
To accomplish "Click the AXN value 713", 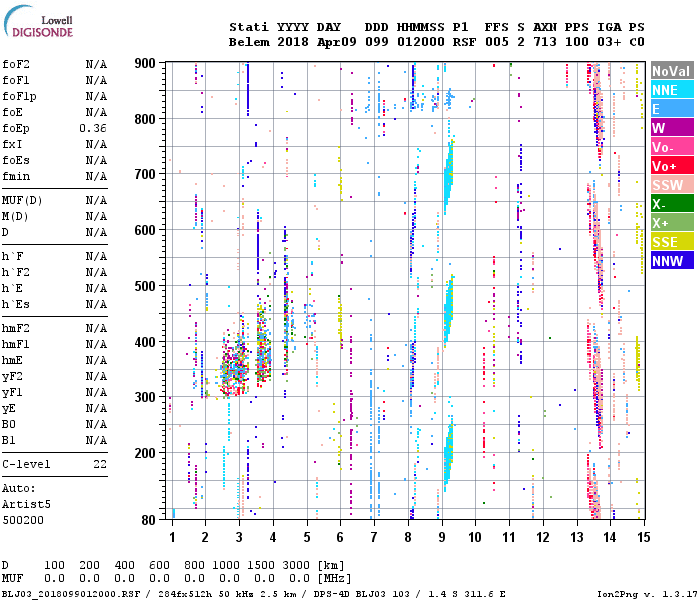I will 545,42.
